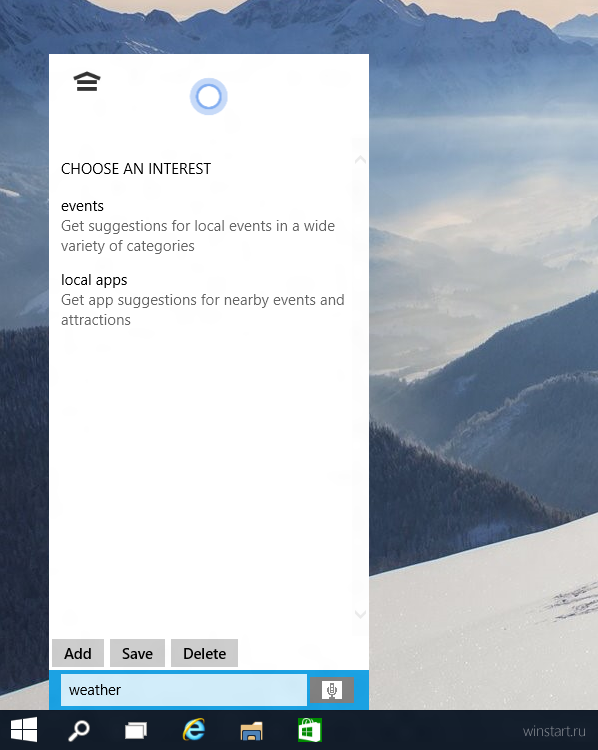Screen dimensions: 598x750
Task: Open Task View from the taskbar
Action: [x=136, y=731]
